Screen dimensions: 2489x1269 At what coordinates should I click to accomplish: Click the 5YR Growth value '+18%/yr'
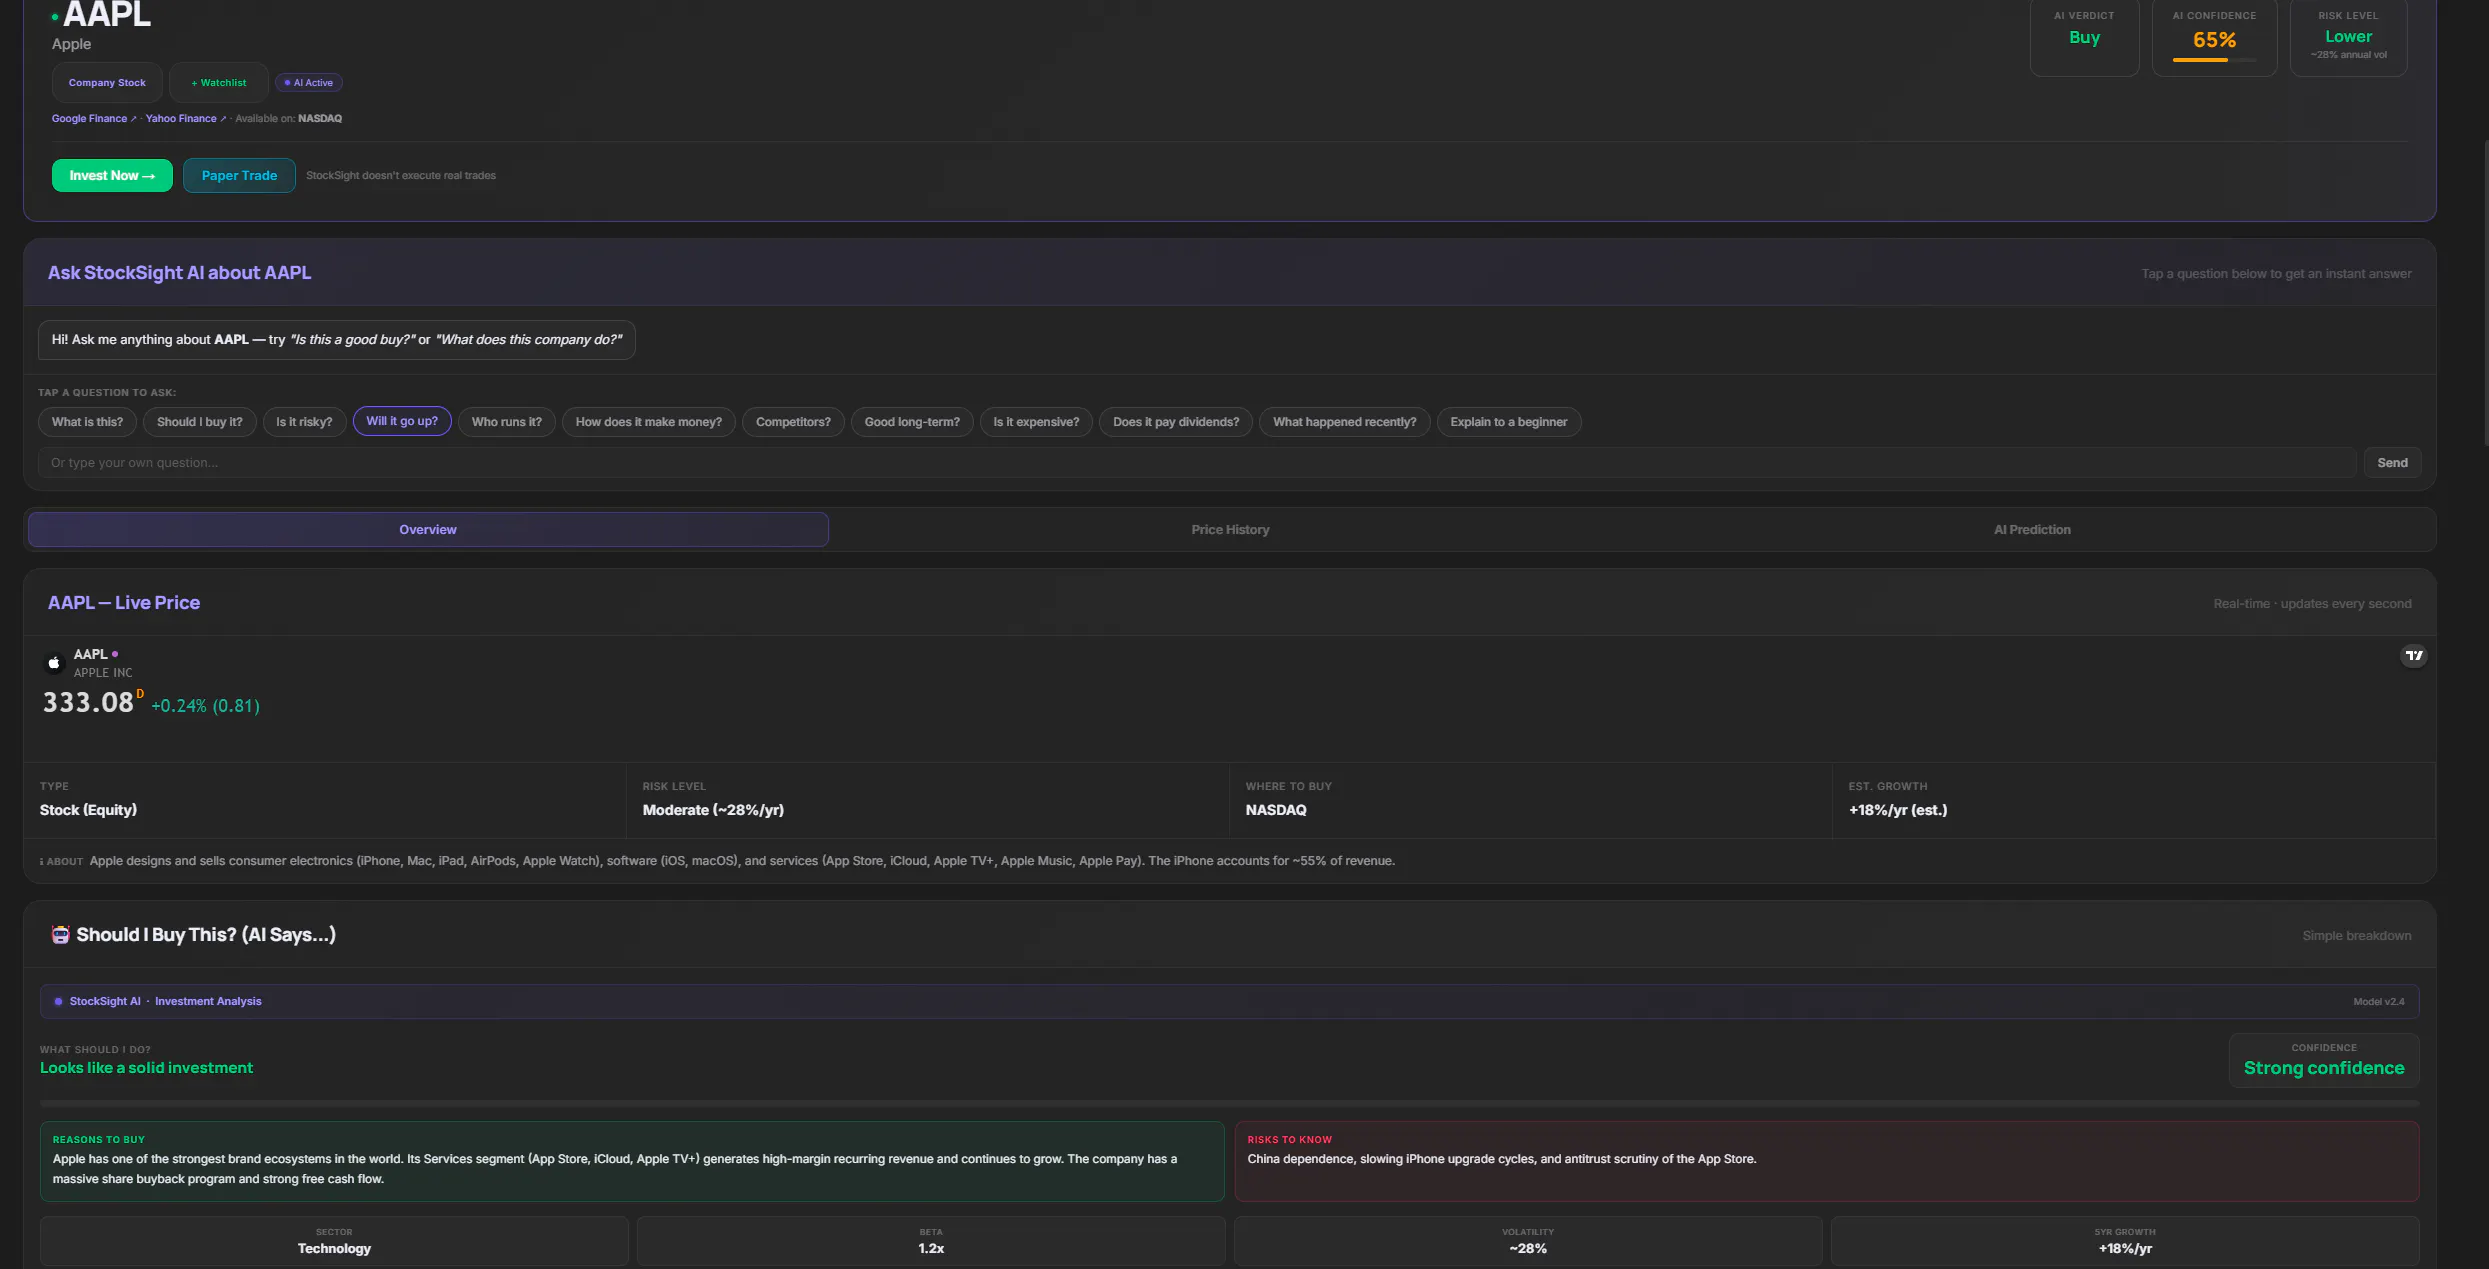tap(2125, 1249)
